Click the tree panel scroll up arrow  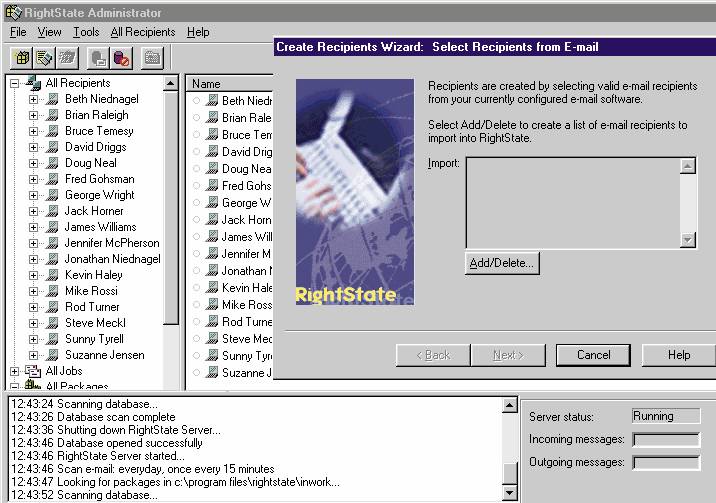(x=170, y=84)
